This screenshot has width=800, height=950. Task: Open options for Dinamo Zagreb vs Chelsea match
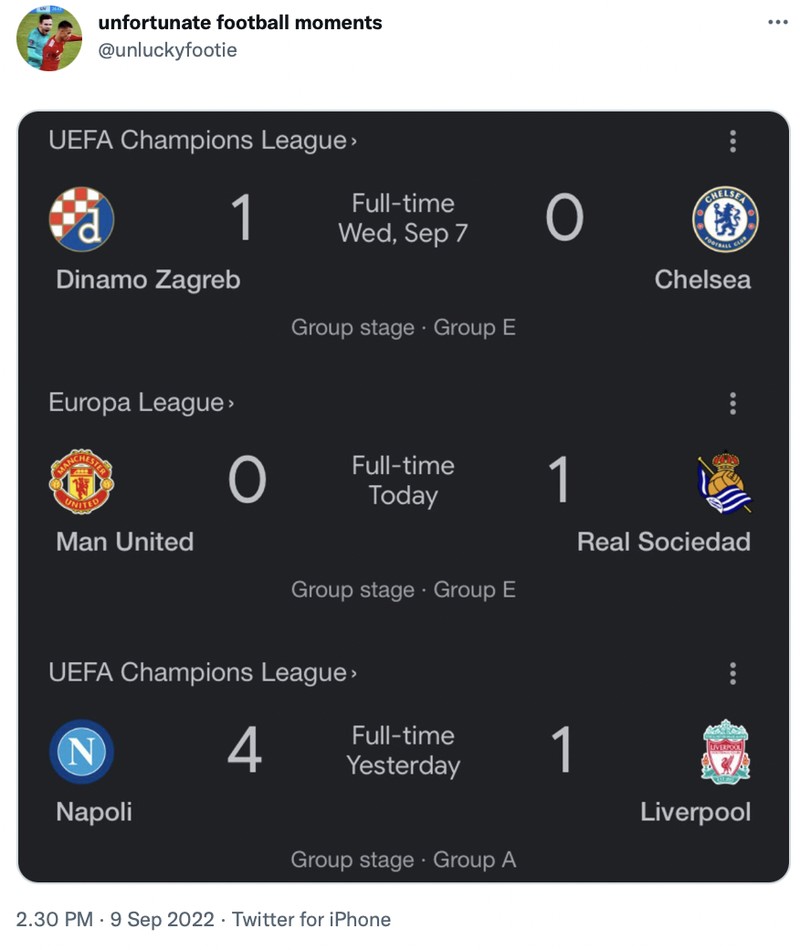(x=733, y=141)
